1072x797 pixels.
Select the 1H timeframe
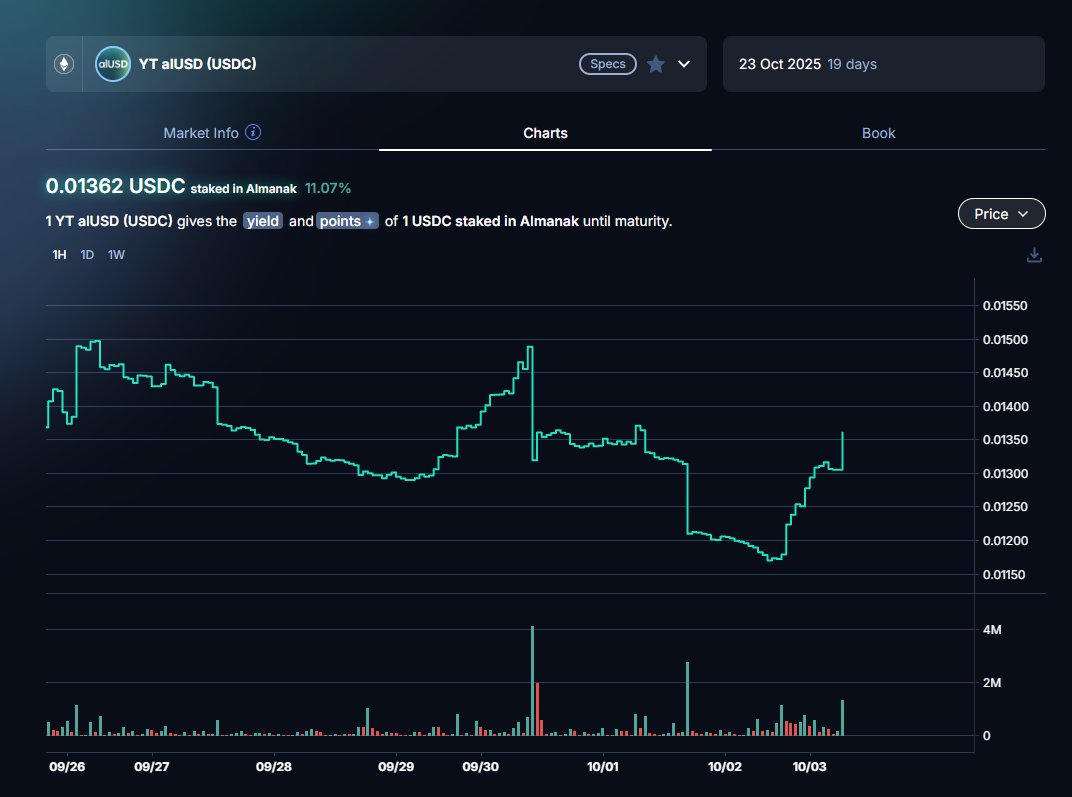click(59, 255)
